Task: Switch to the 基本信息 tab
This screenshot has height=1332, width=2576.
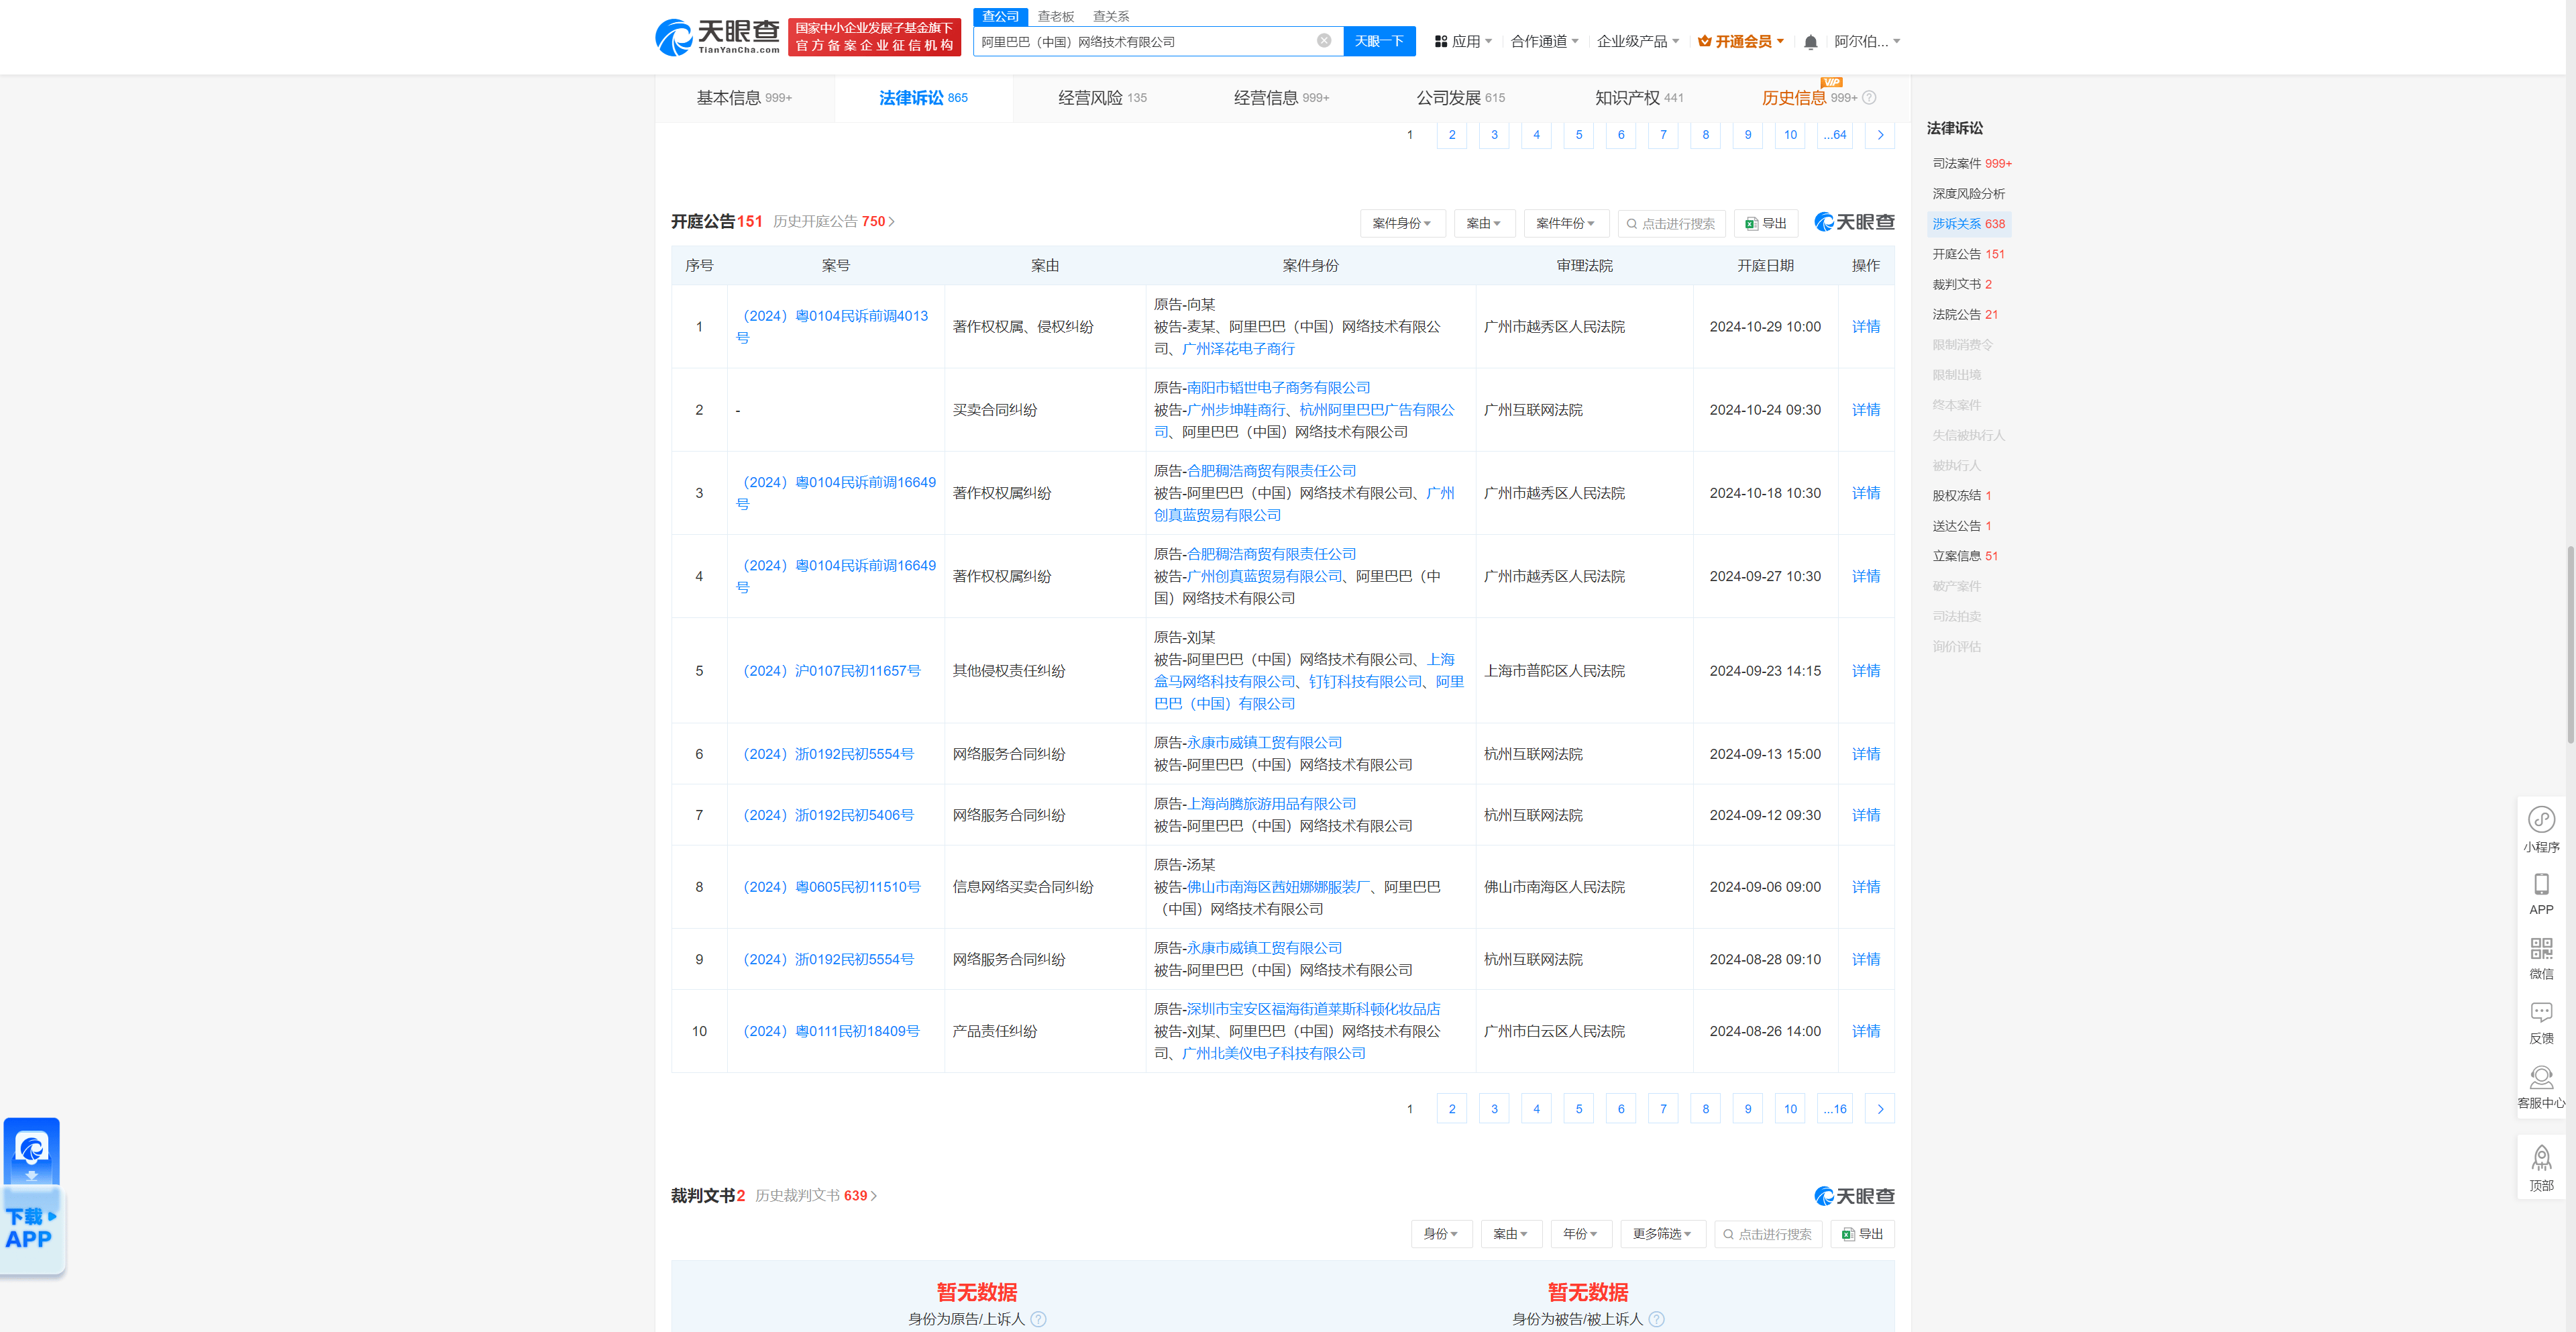Action: [744, 98]
